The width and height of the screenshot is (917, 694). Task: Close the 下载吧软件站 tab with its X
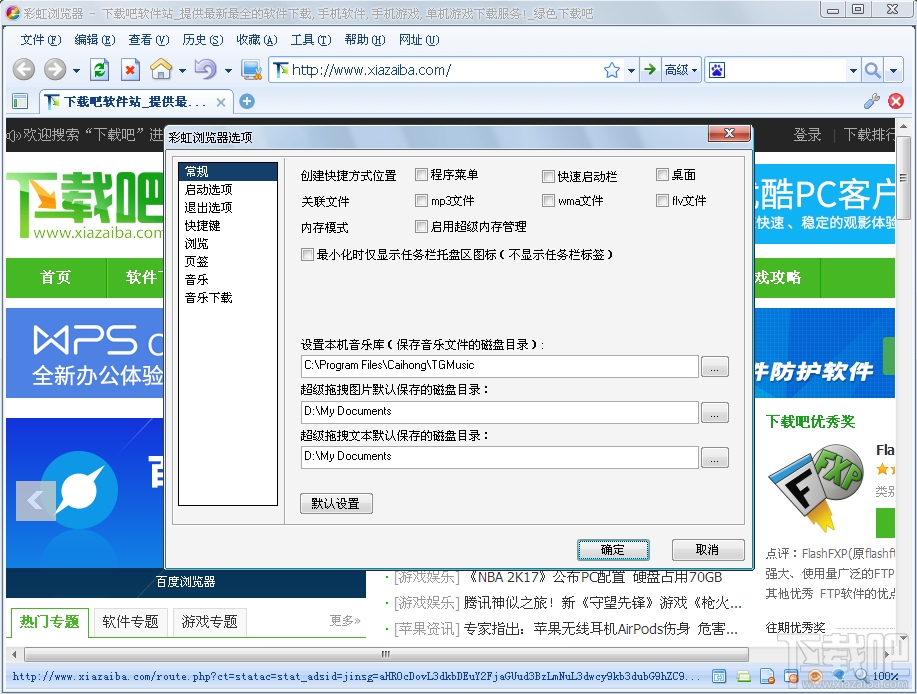click(220, 102)
